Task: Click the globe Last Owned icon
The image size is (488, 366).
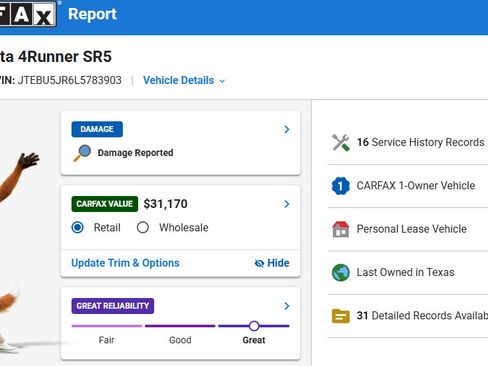Action: click(341, 272)
